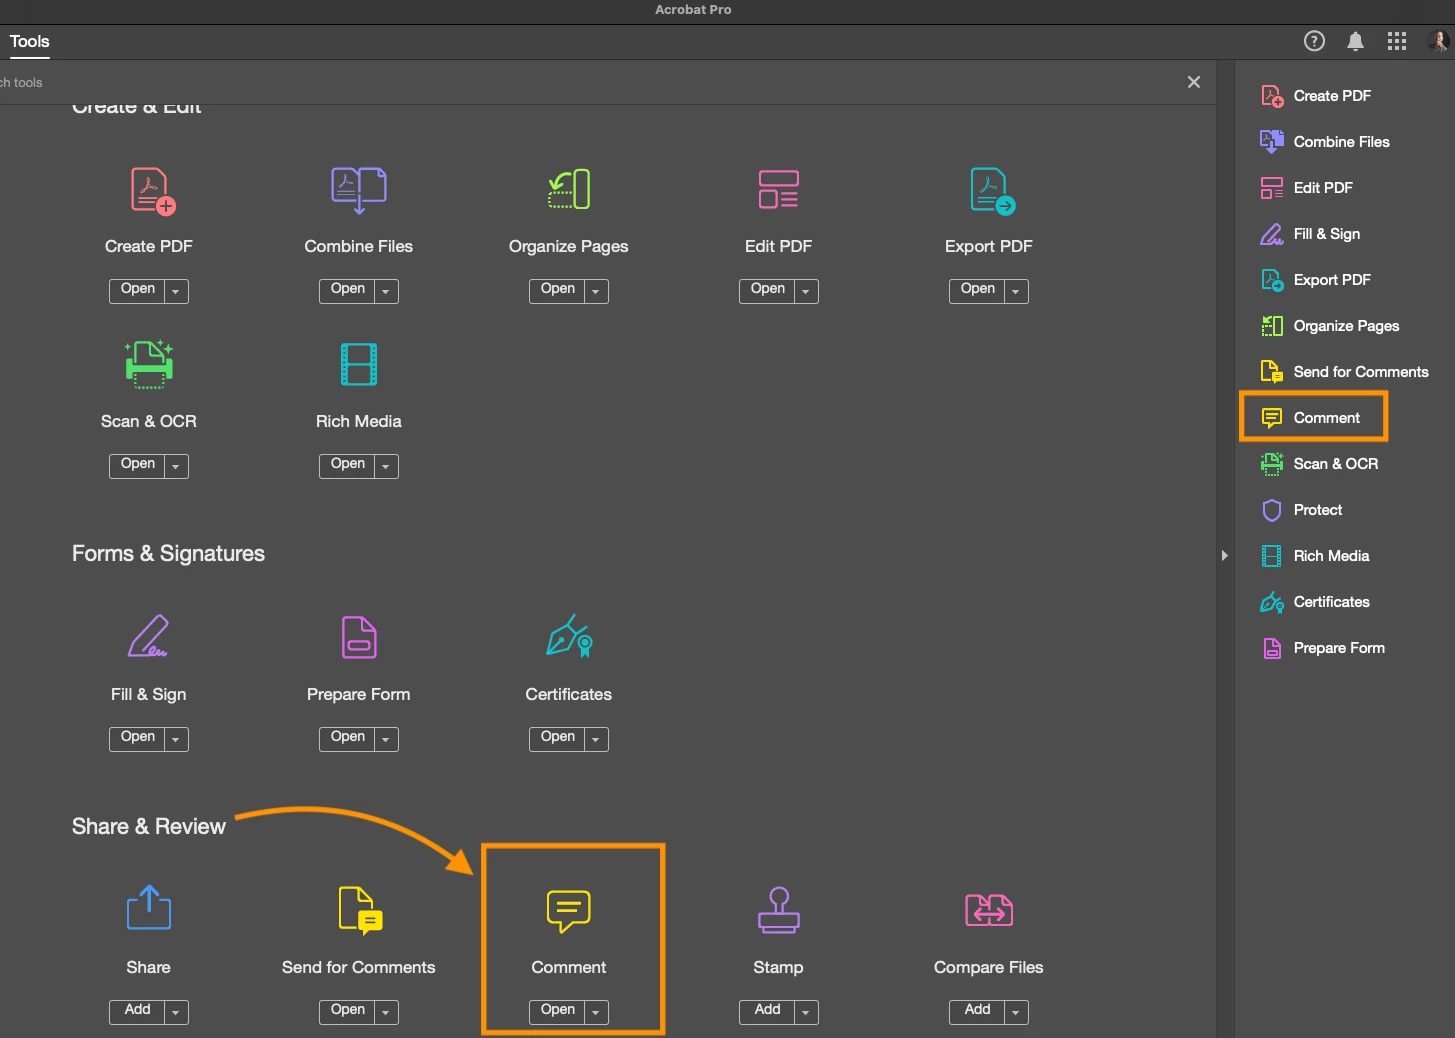Click the Compare Files icon
1455x1038 pixels.
(989, 910)
